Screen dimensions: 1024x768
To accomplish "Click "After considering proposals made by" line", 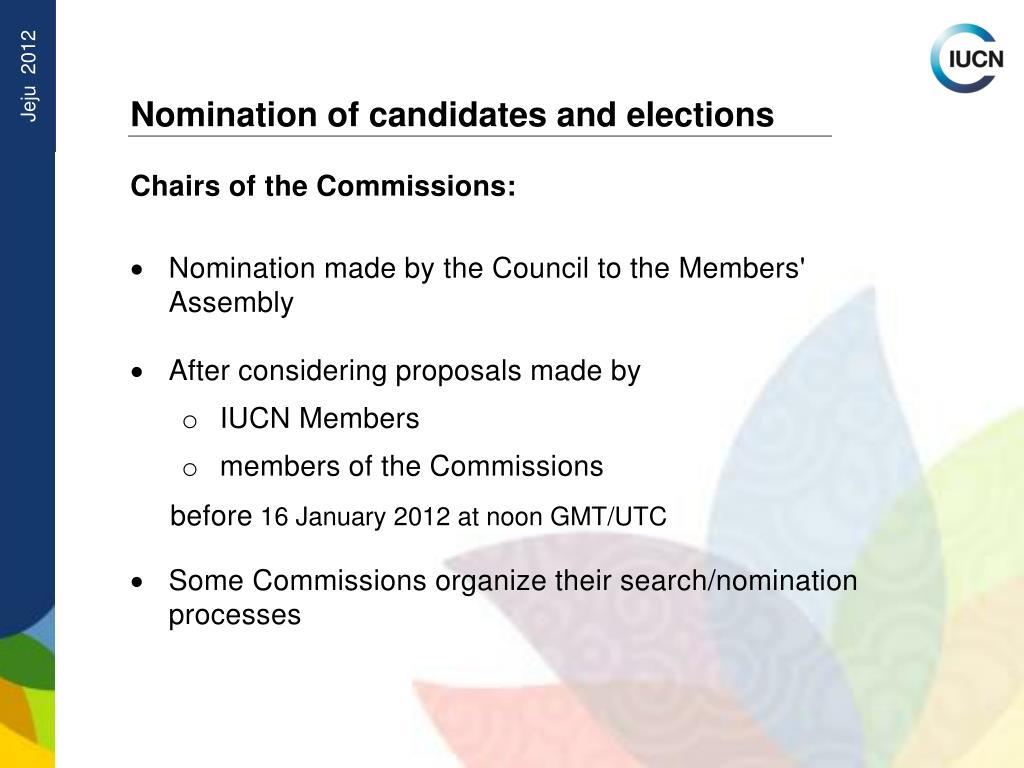I will pos(404,371).
